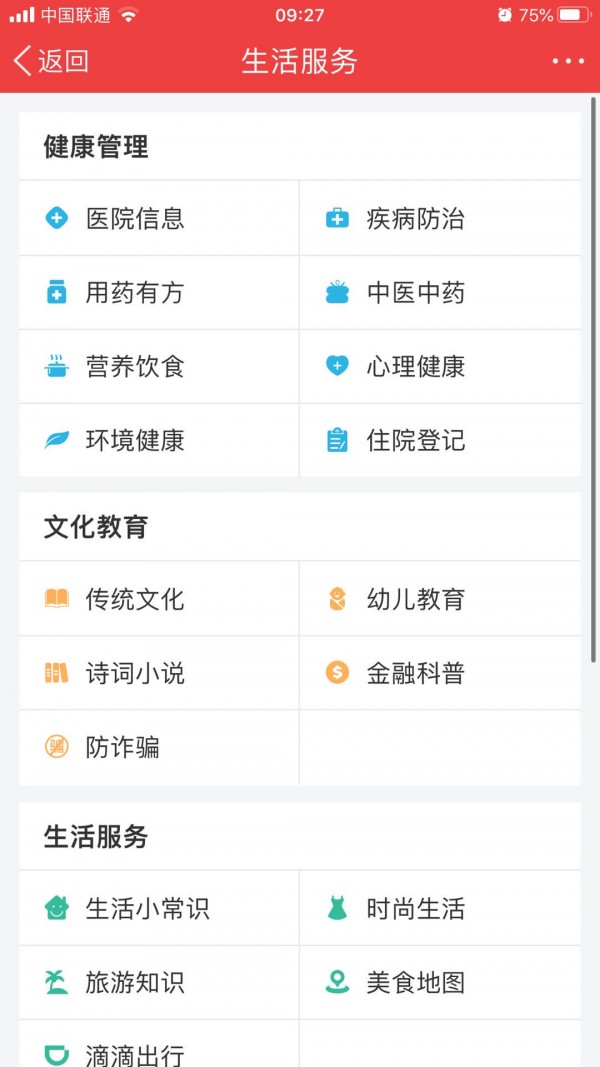Viewport: 600px width, 1067px height.
Task: Open the three-dot more options menu
Action: [562, 61]
